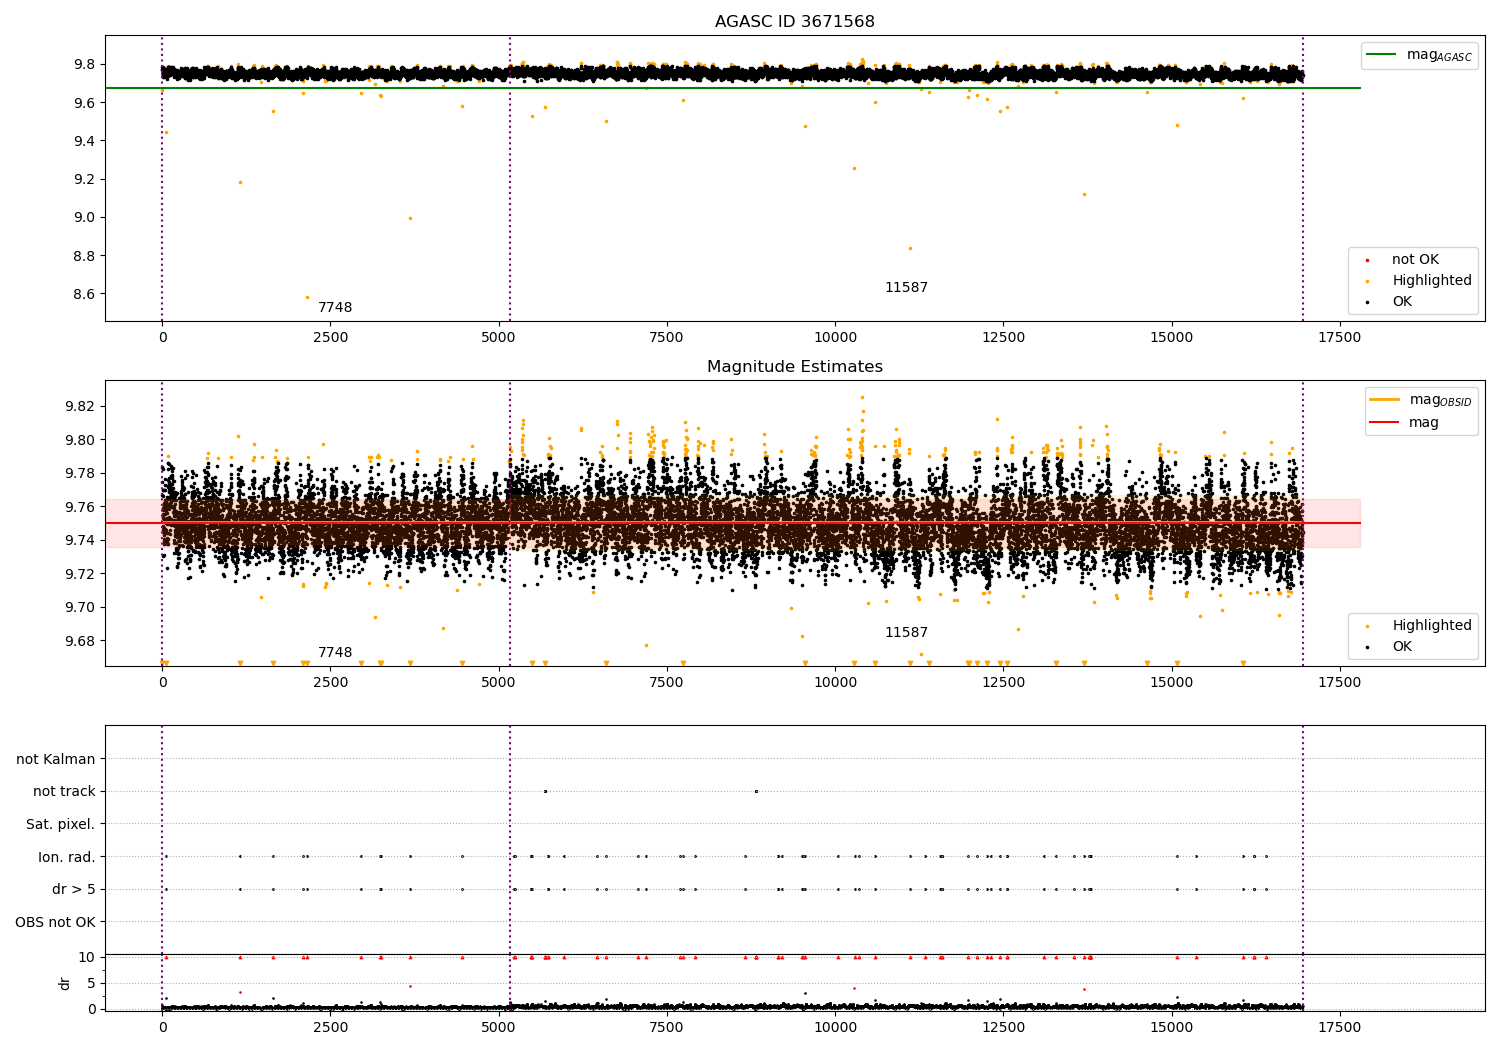The width and height of the screenshot is (1500, 1050).
Task: Click the lowest orange outlier point near 8.6 in top plot
Action: pyautogui.click(x=307, y=297)
